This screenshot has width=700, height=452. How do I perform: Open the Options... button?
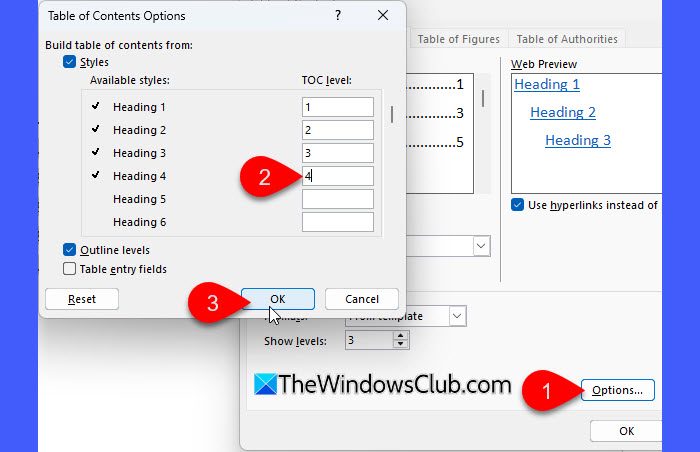pos(617,390)
